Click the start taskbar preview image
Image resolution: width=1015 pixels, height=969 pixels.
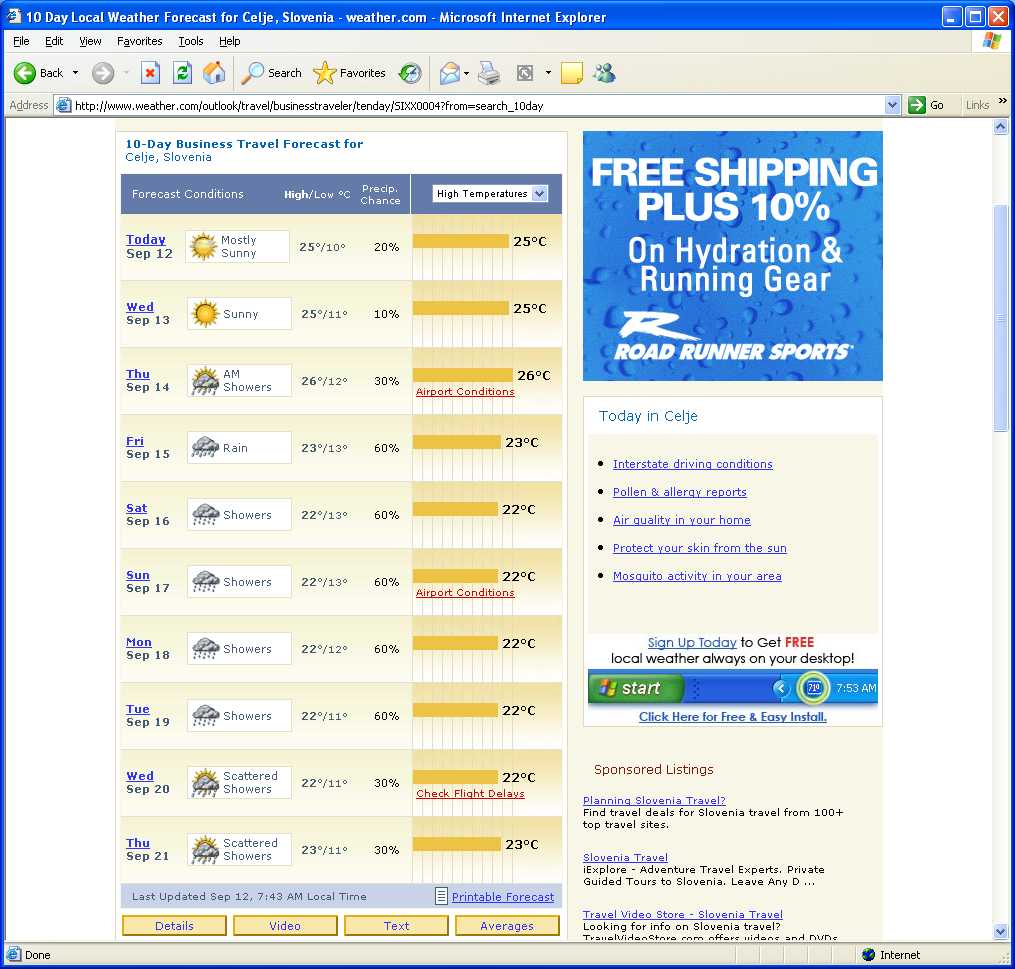point(733,687)
